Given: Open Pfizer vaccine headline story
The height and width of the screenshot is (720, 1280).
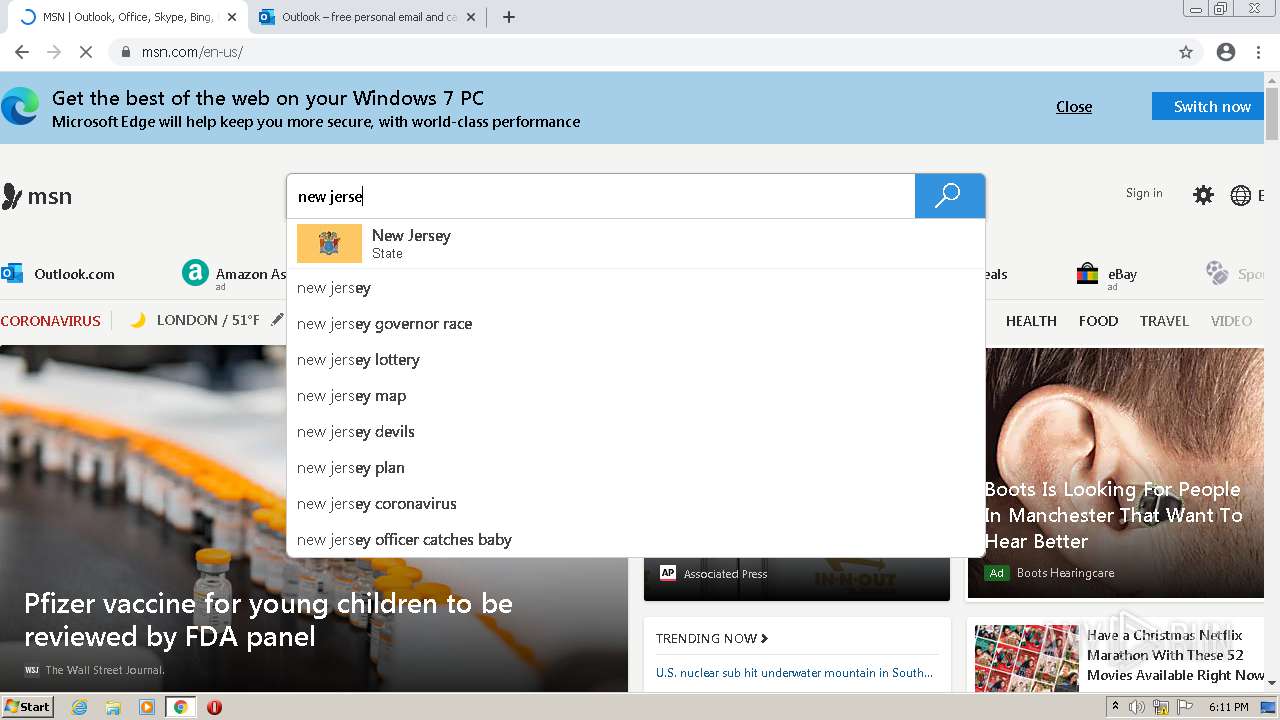Looking at the screenshot, I should 268,620.
